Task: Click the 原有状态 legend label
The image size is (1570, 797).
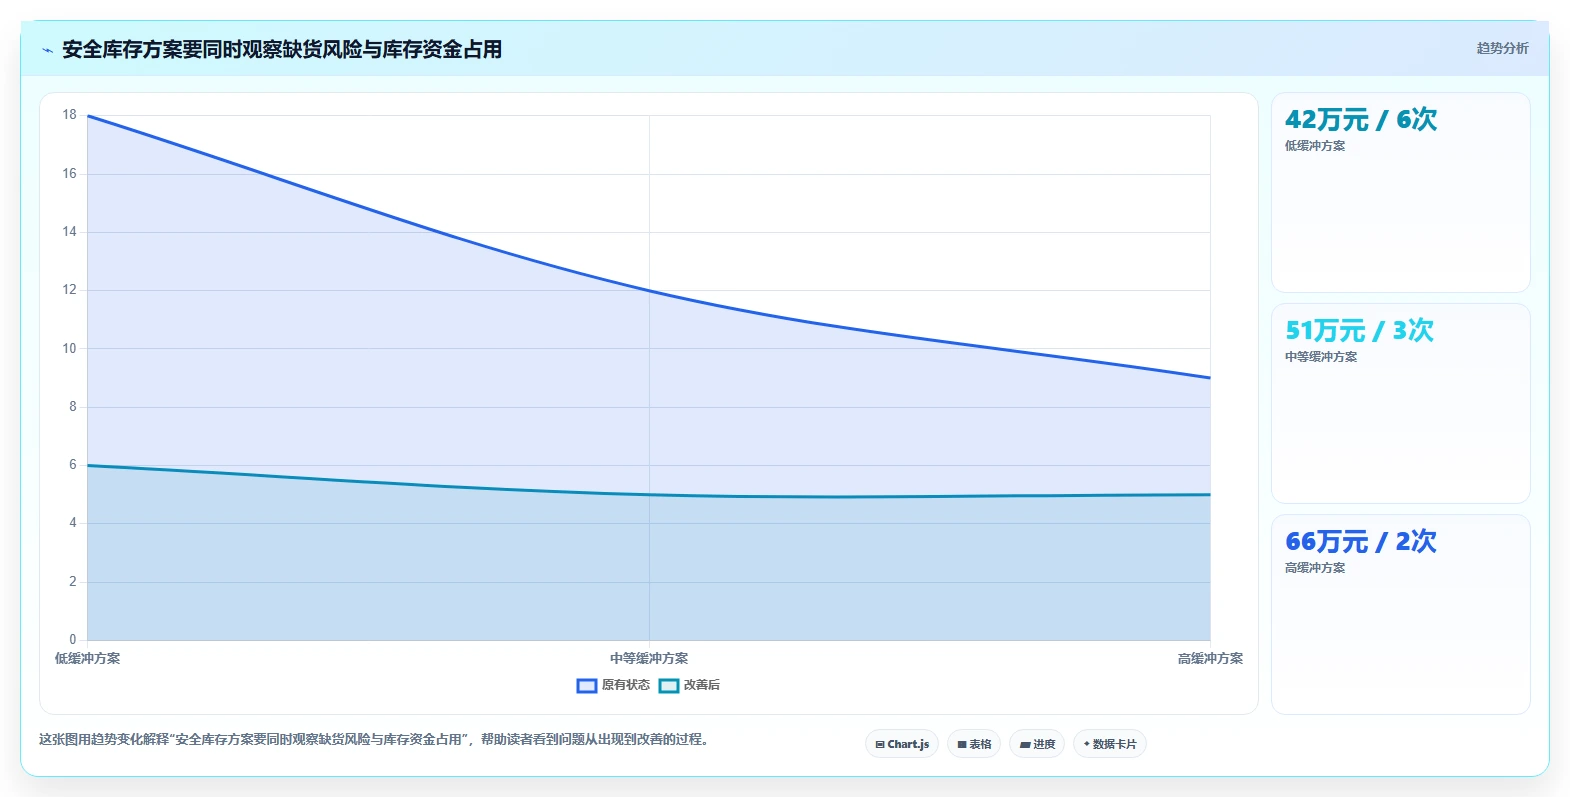Action: (x=626, y=685)
